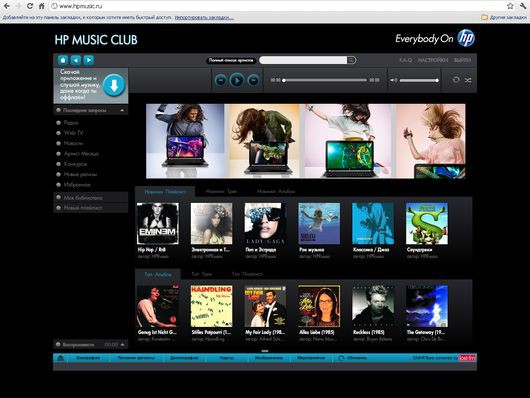Play the current track with the play button

[237, 80]
